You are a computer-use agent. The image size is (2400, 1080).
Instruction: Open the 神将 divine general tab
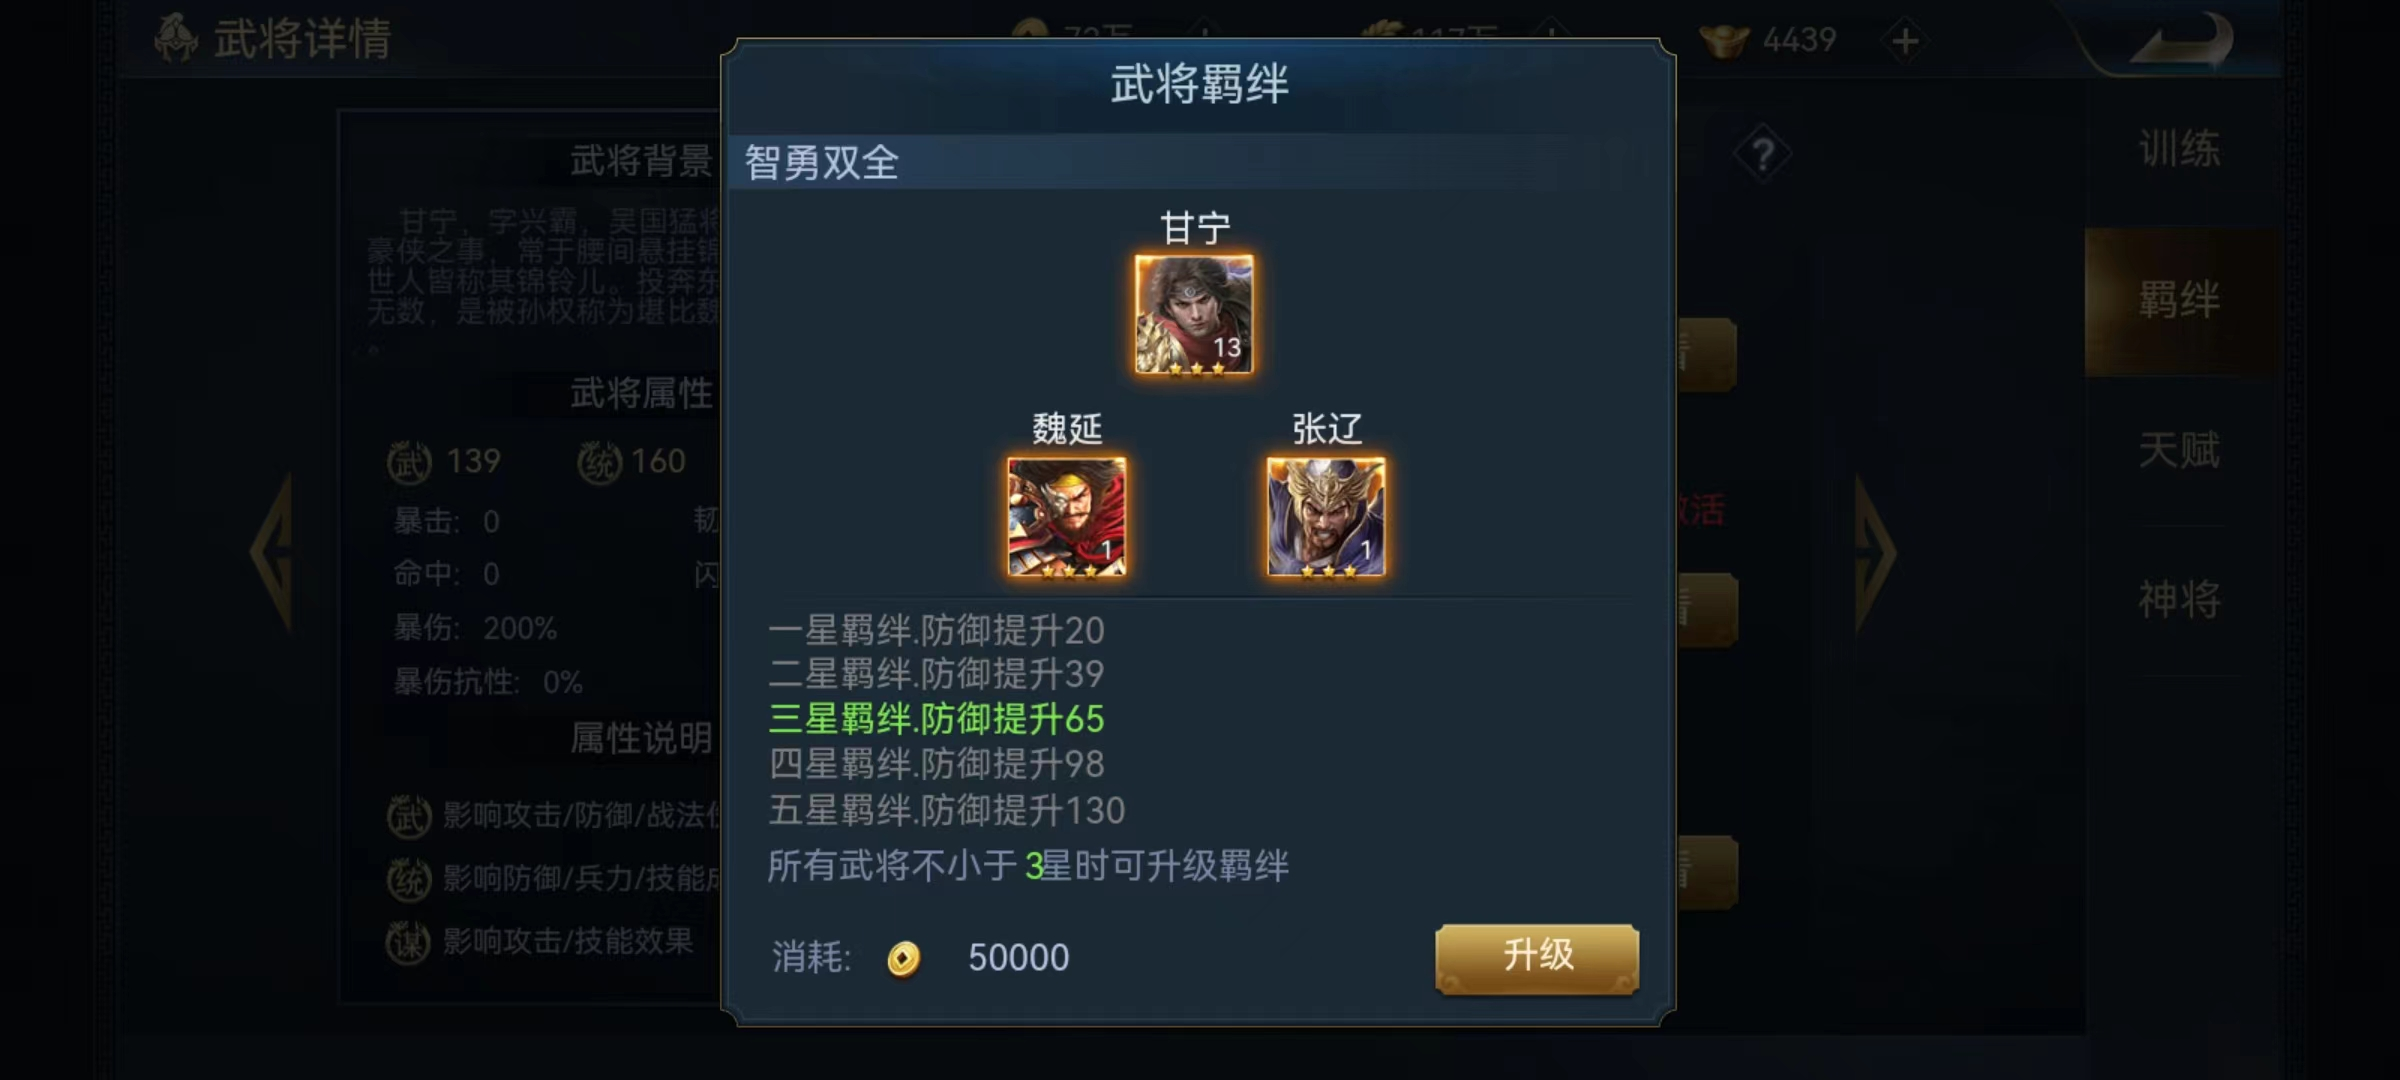2180,600
